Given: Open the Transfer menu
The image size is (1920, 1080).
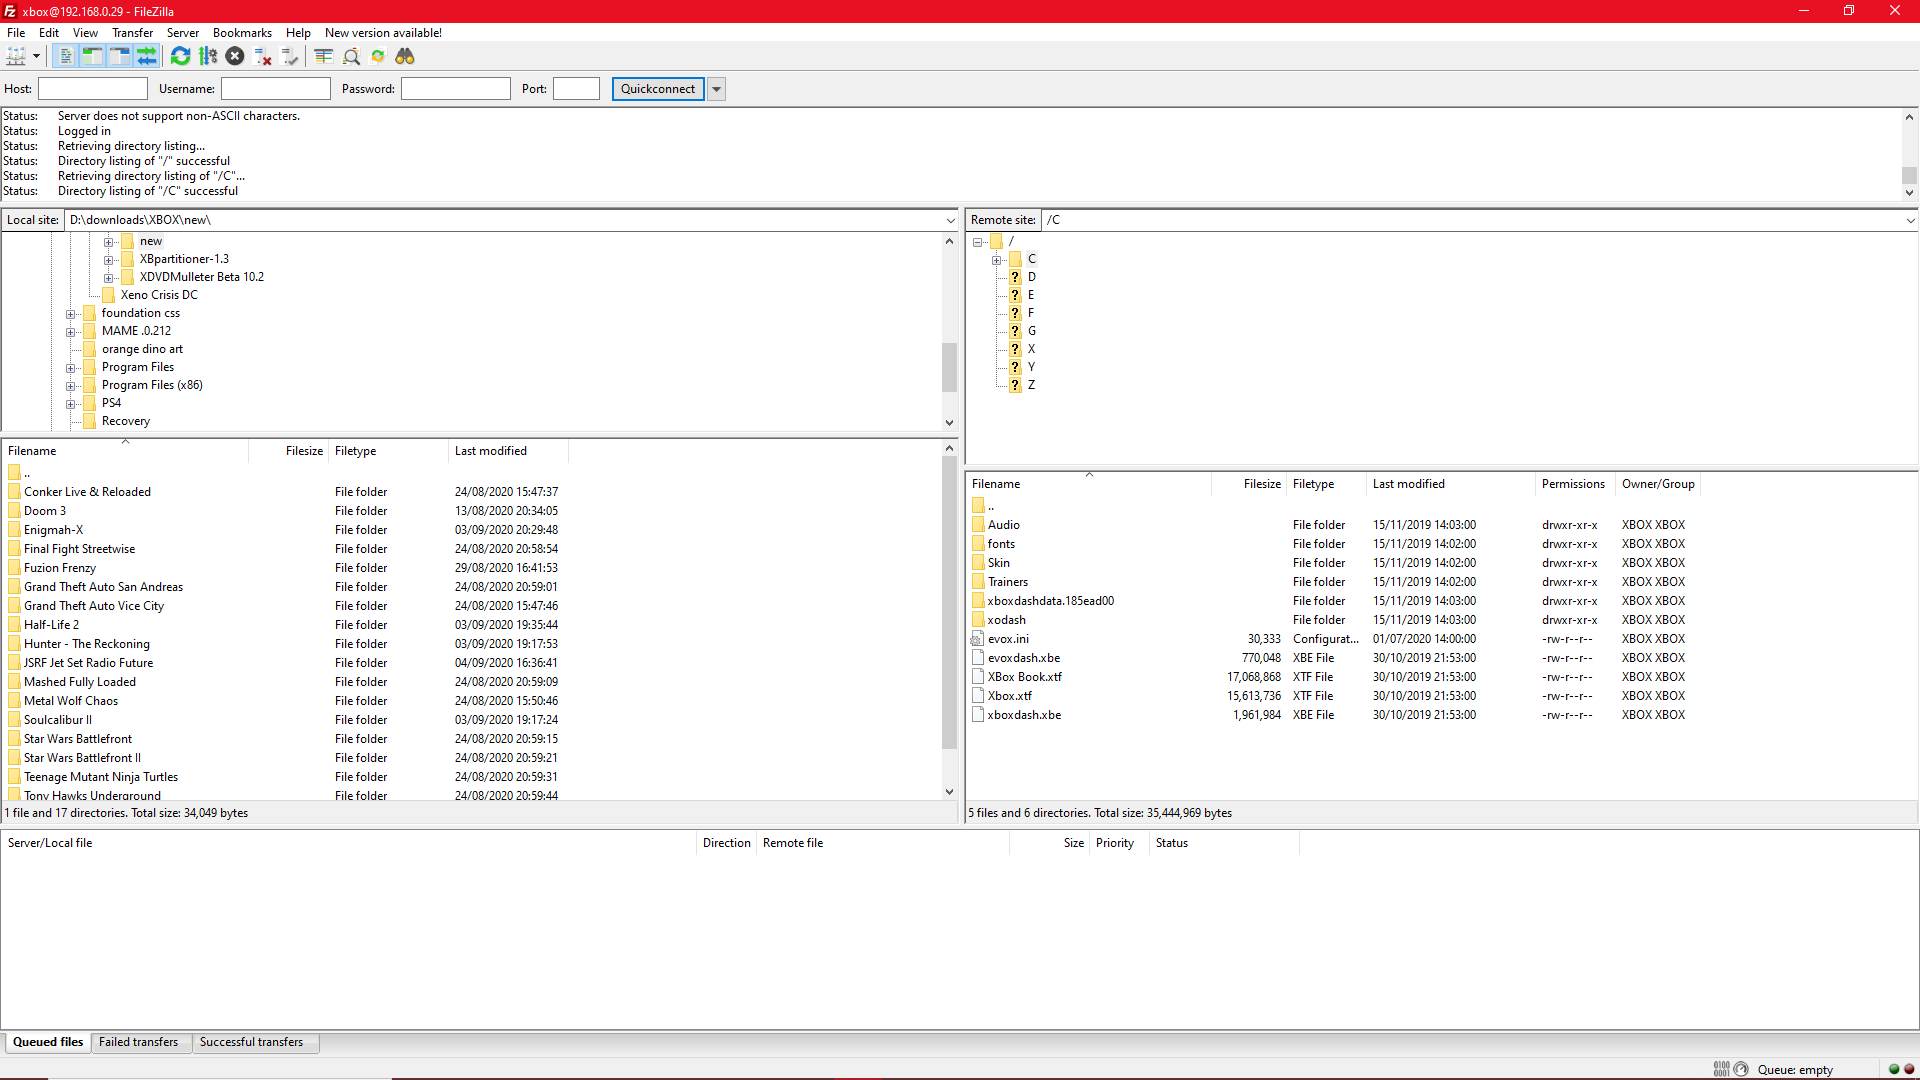Looking at the screenshot, I should [x=132, y=33].
